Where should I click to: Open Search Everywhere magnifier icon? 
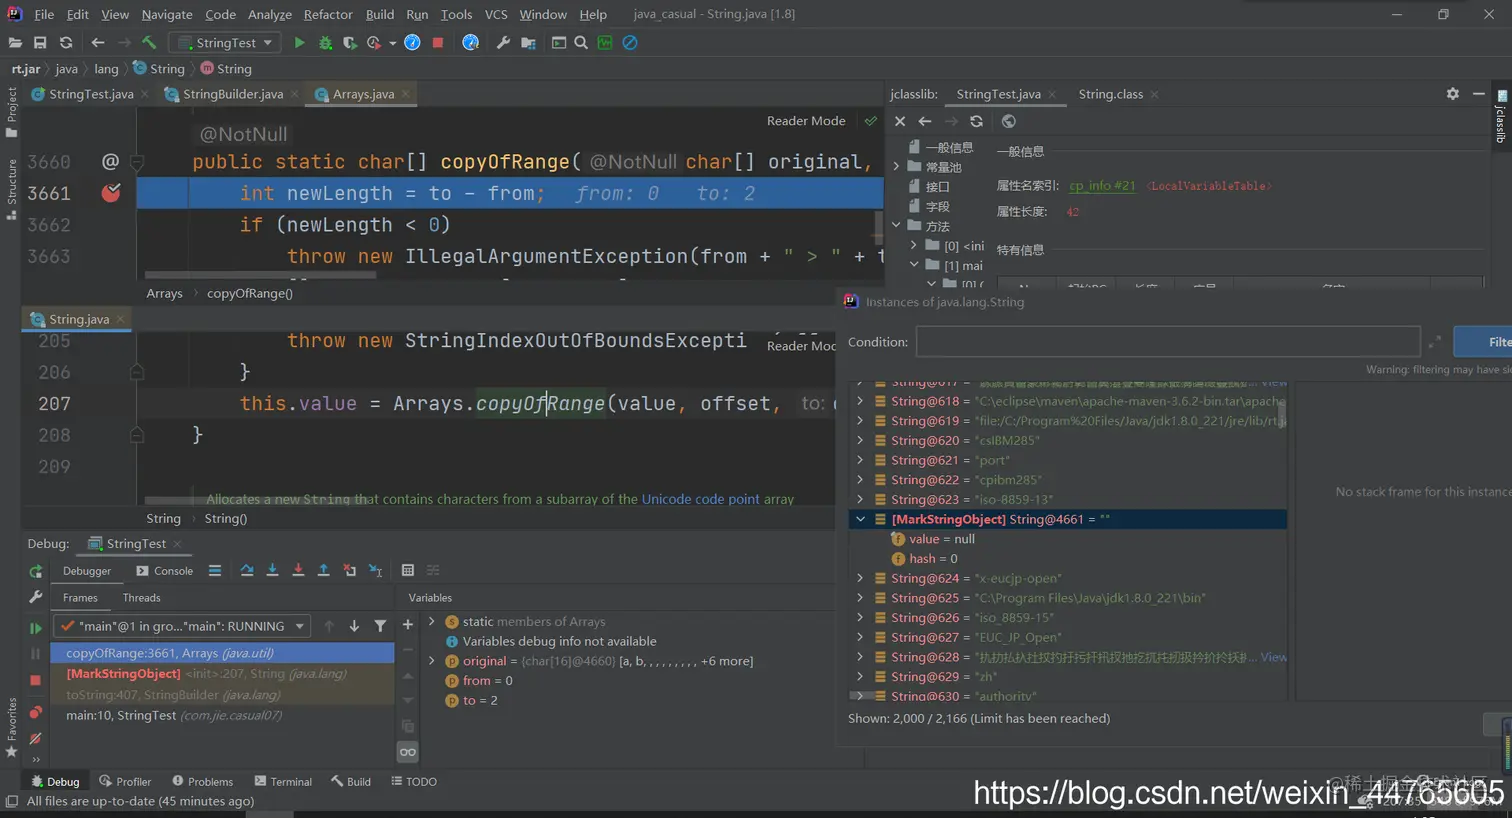click(581, 43)
